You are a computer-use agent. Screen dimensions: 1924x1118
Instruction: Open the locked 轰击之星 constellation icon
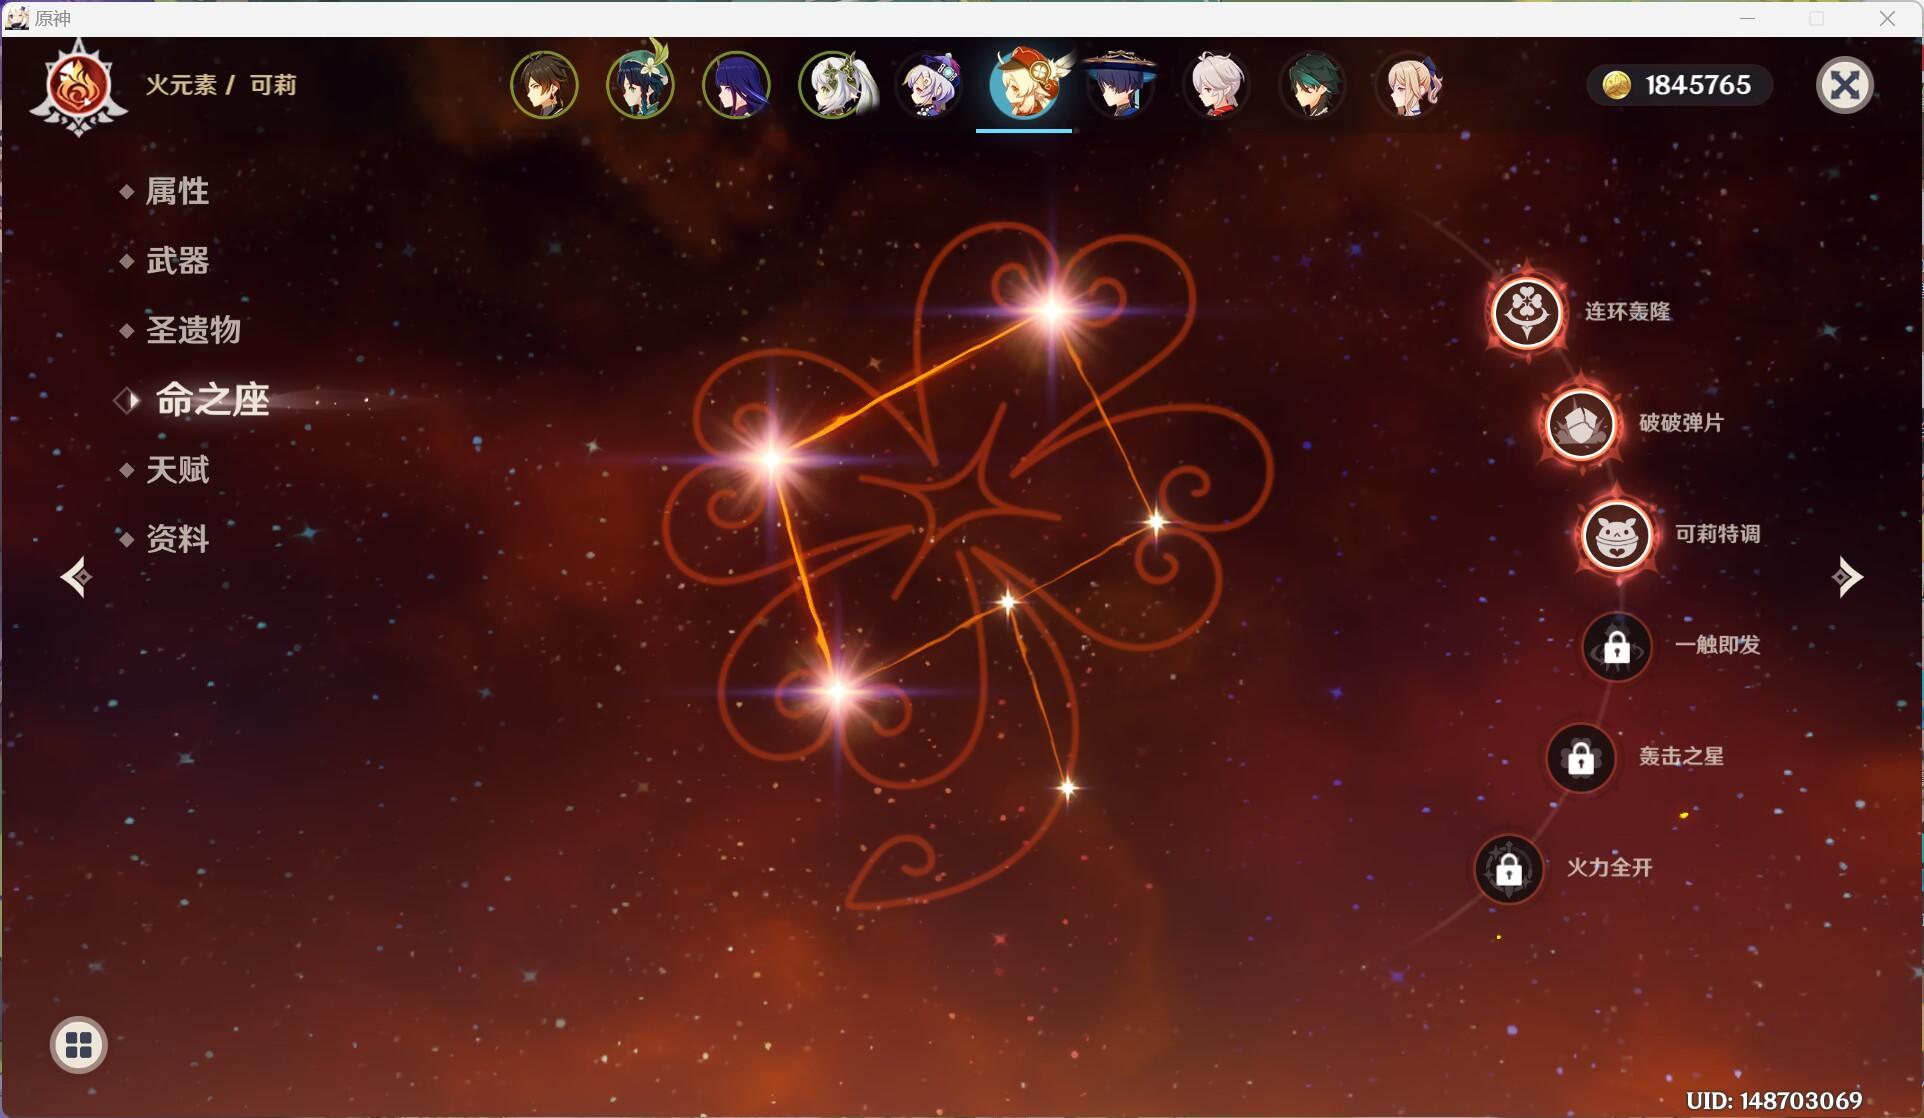(x=1581, y=758)
